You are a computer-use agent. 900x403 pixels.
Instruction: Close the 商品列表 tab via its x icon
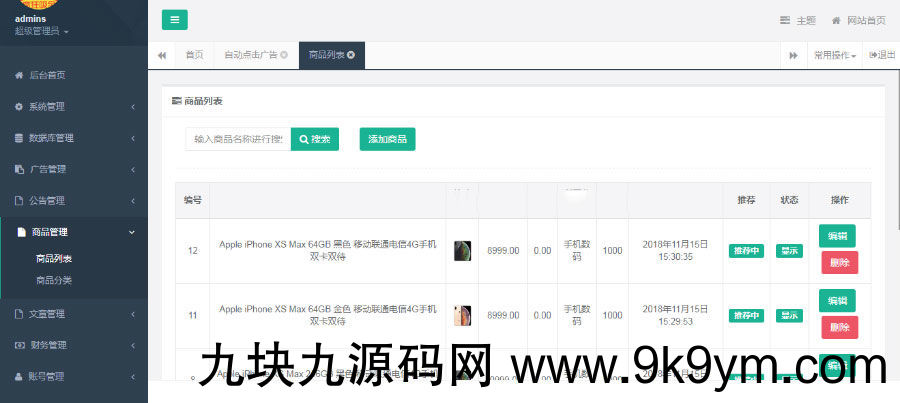click(x=350, y=55)
